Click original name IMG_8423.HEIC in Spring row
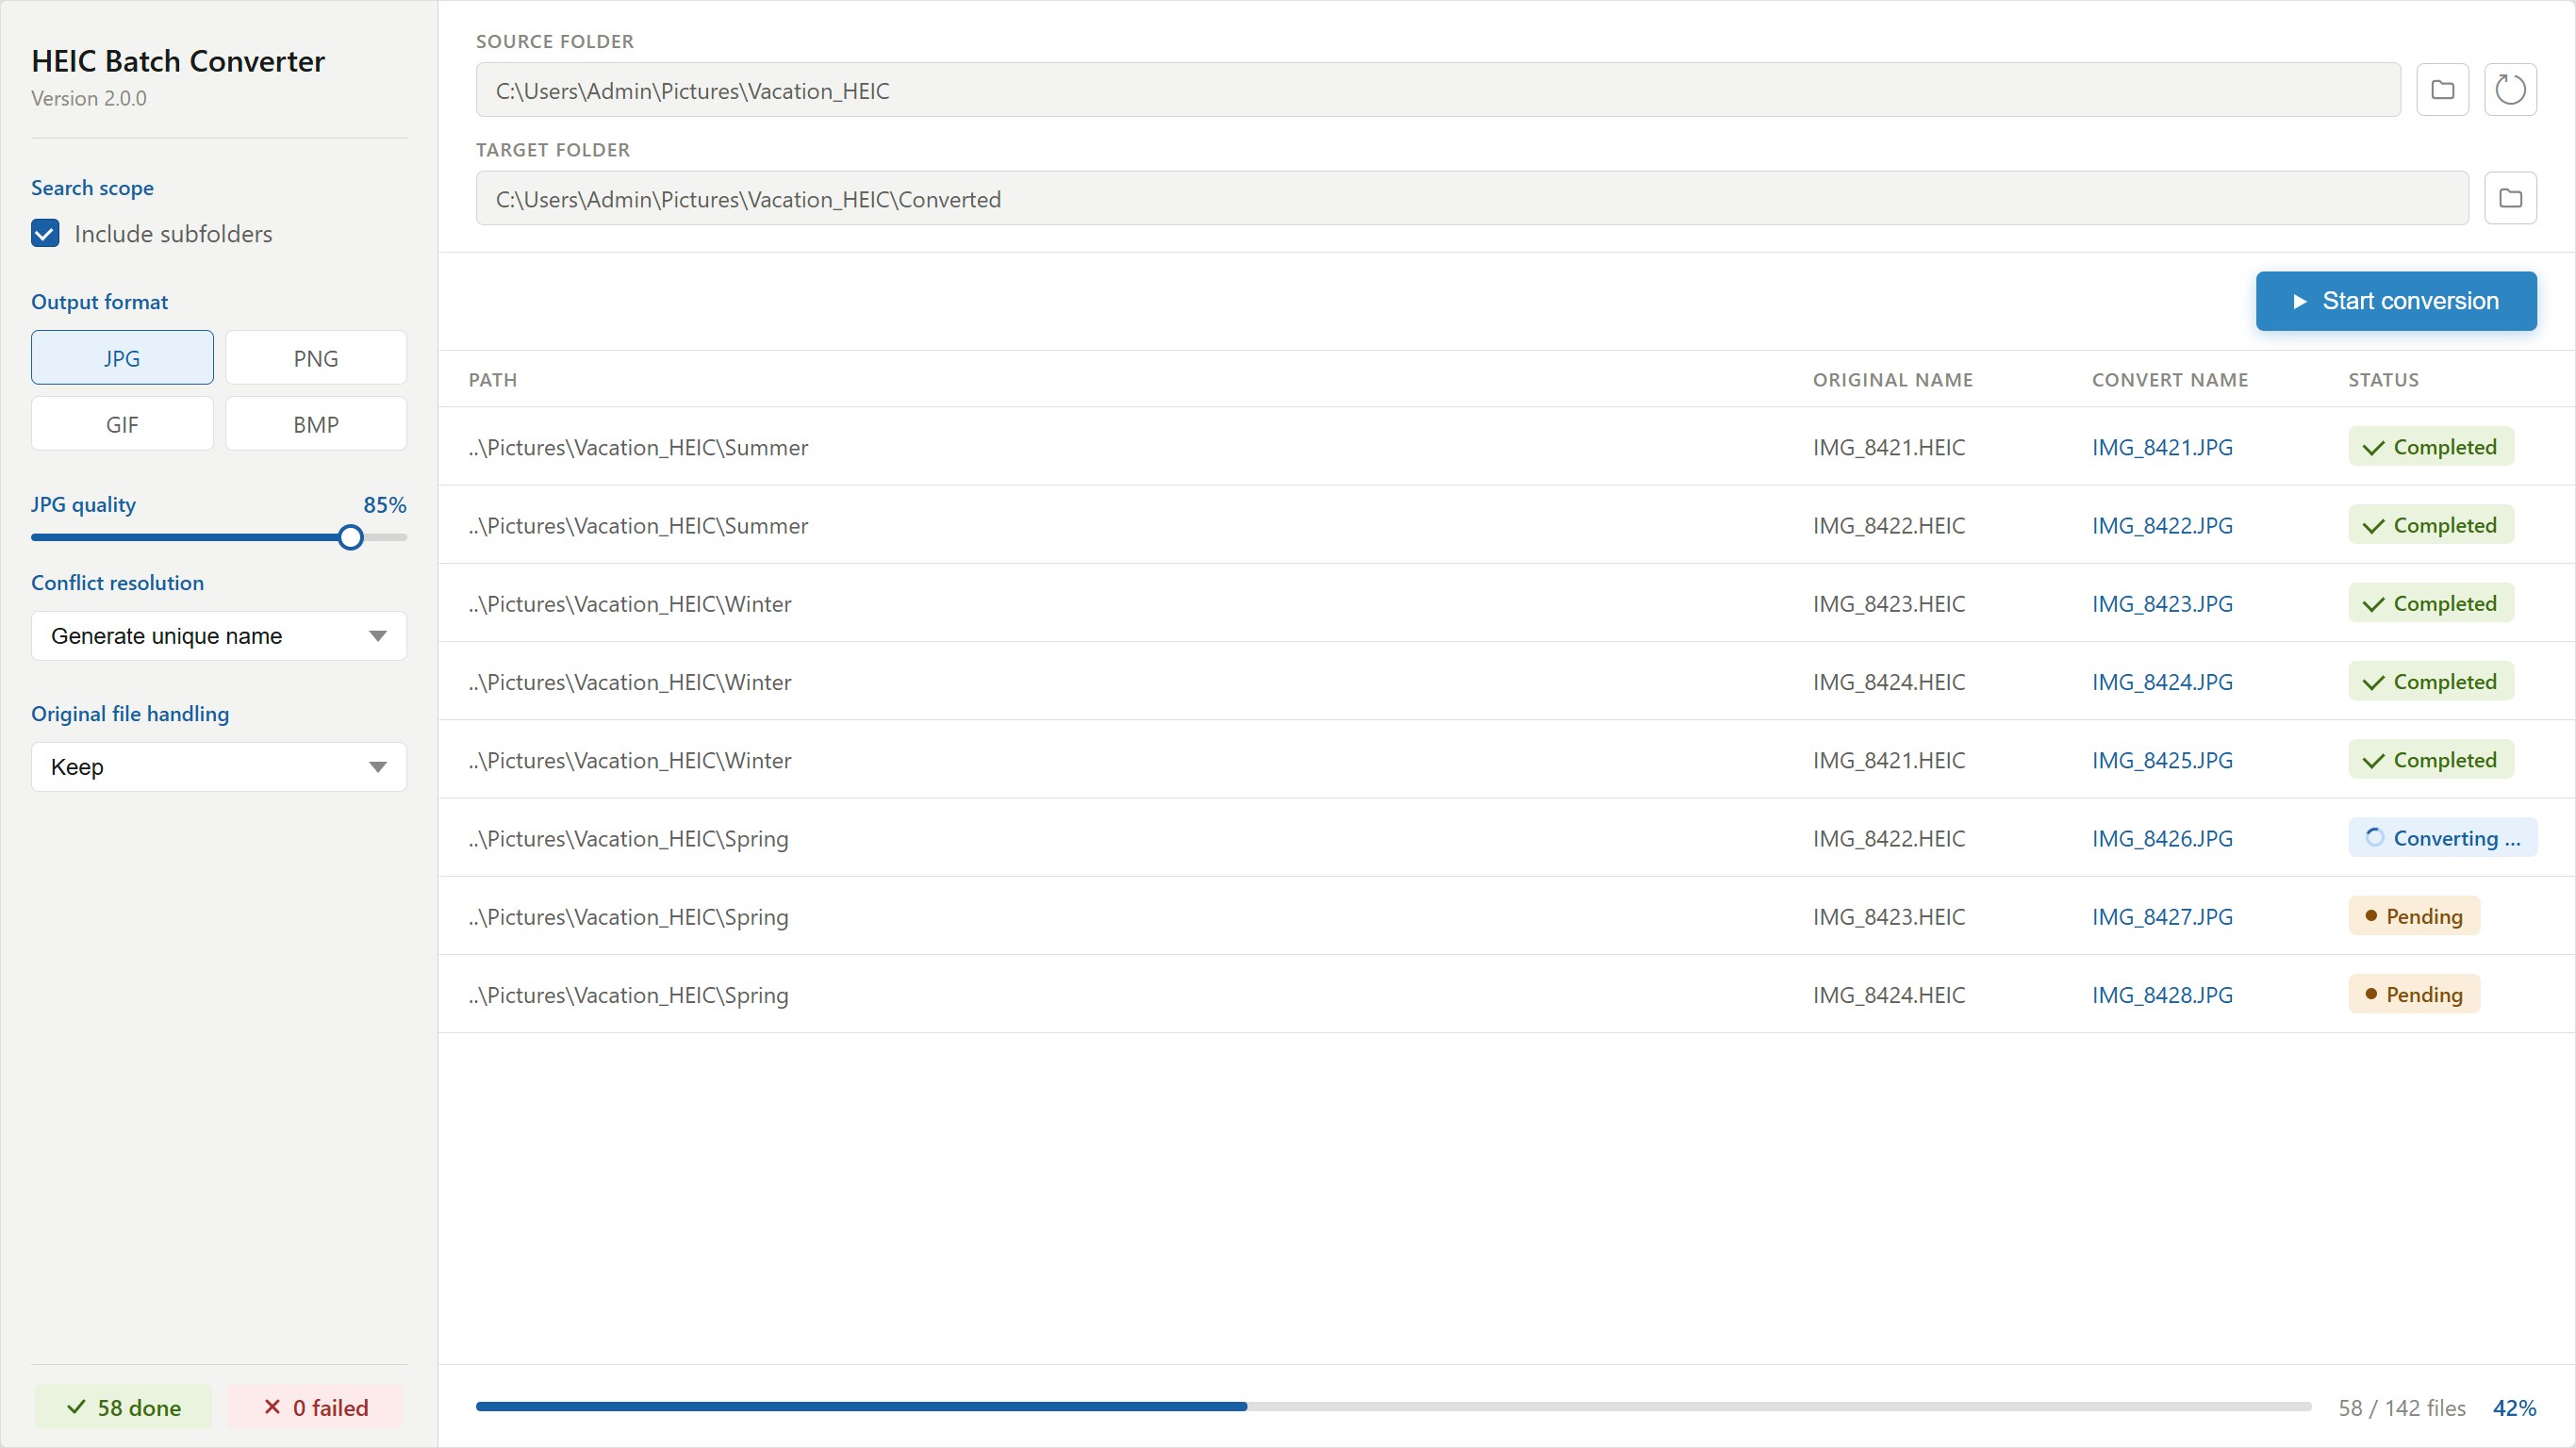2576x1448 pixels. pos(1889,917)
